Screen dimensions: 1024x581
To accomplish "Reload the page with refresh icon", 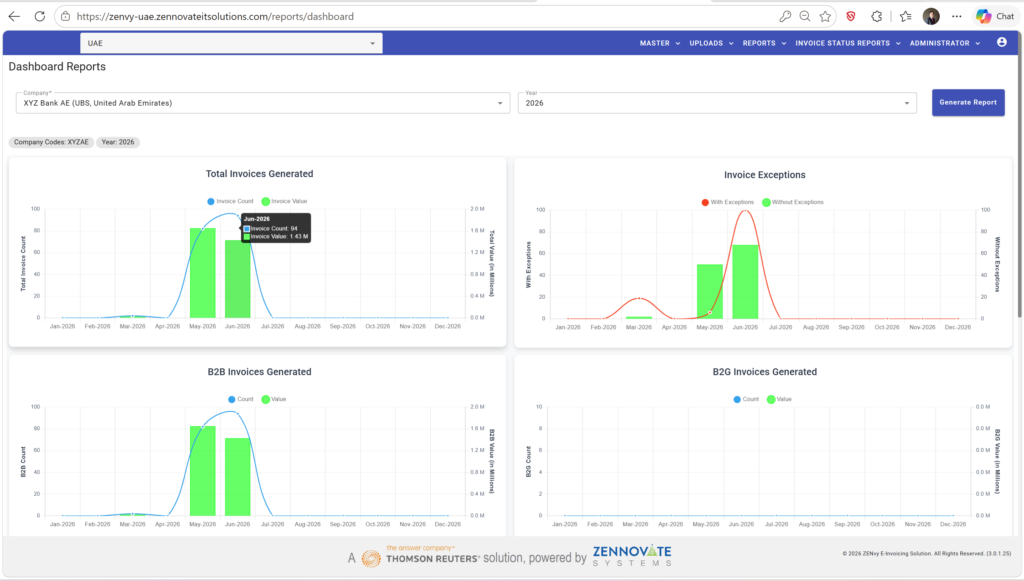I will point(40,16).
